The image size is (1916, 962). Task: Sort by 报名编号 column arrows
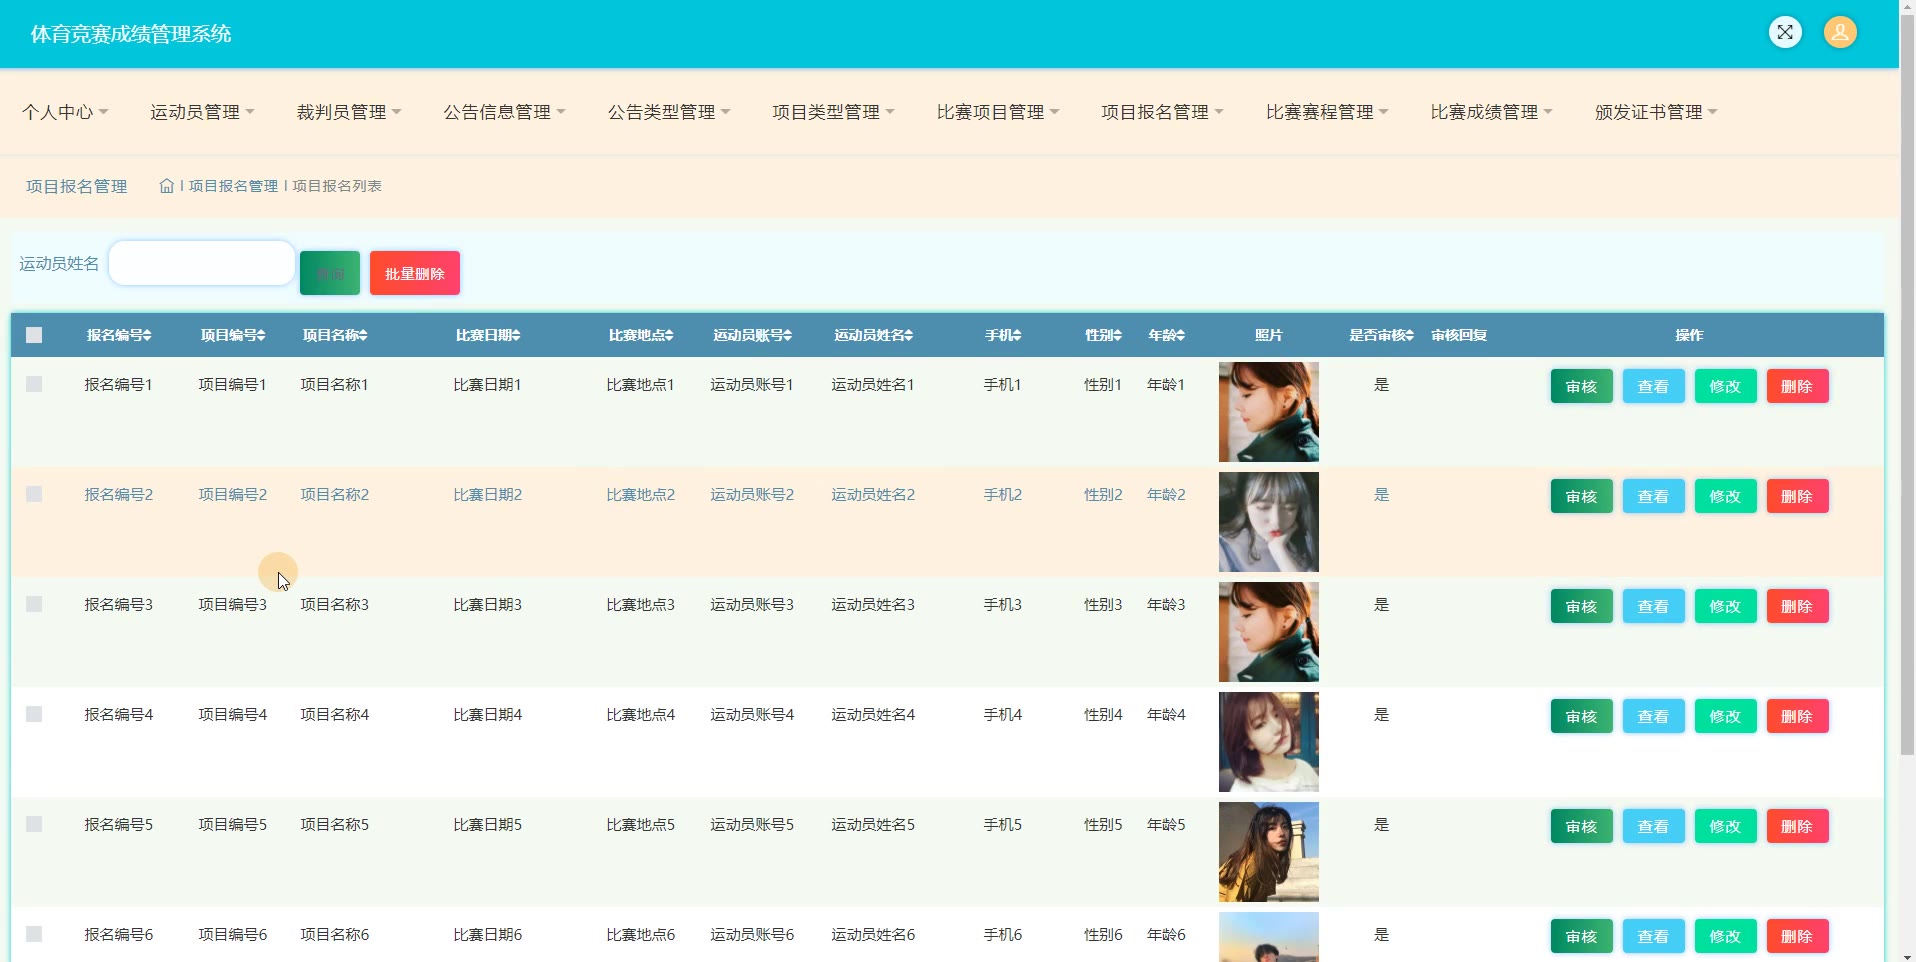[147, 336]
